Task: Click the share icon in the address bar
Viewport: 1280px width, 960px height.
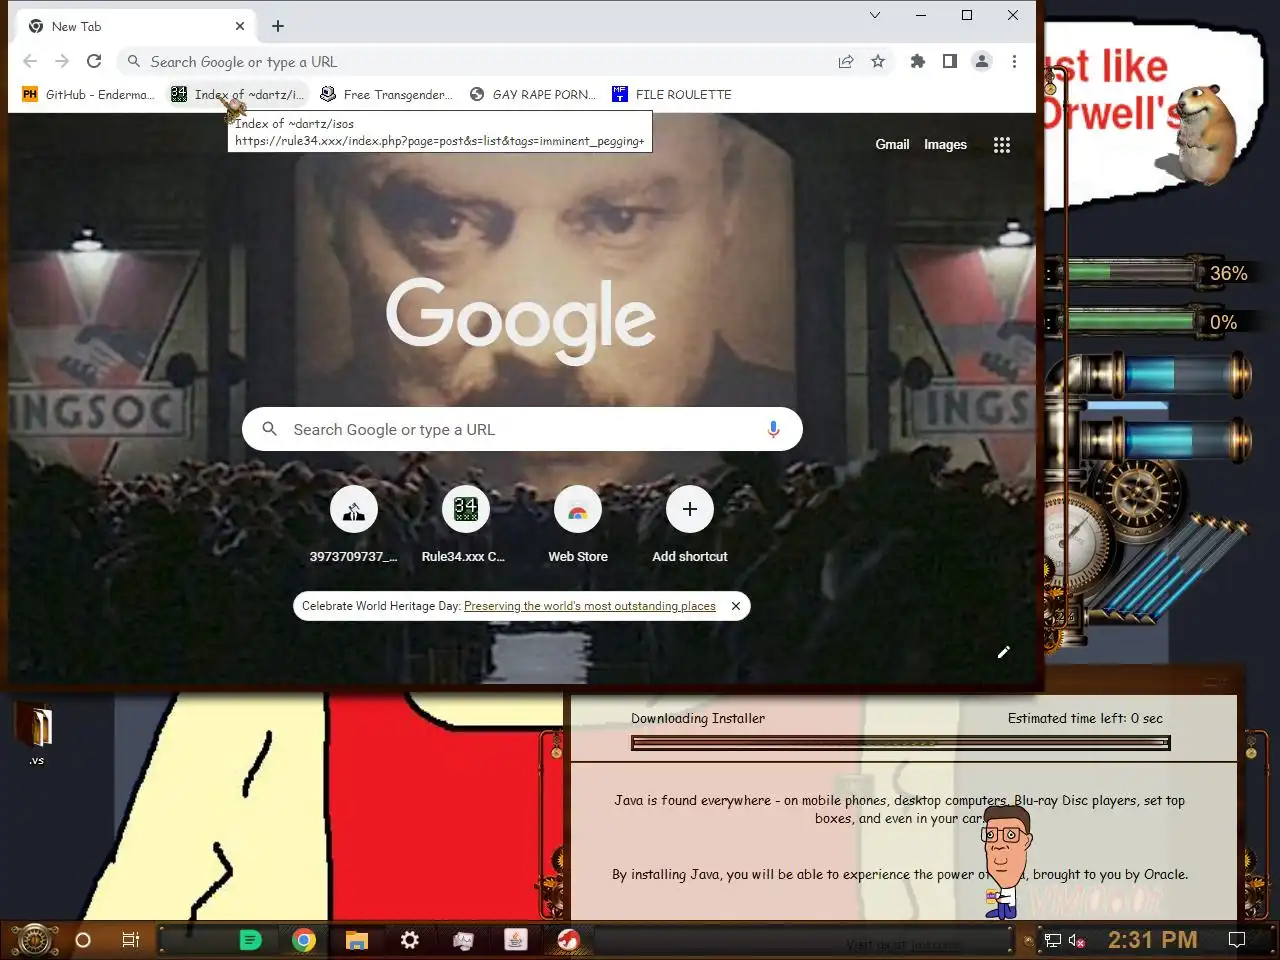Action: [846, 61]
